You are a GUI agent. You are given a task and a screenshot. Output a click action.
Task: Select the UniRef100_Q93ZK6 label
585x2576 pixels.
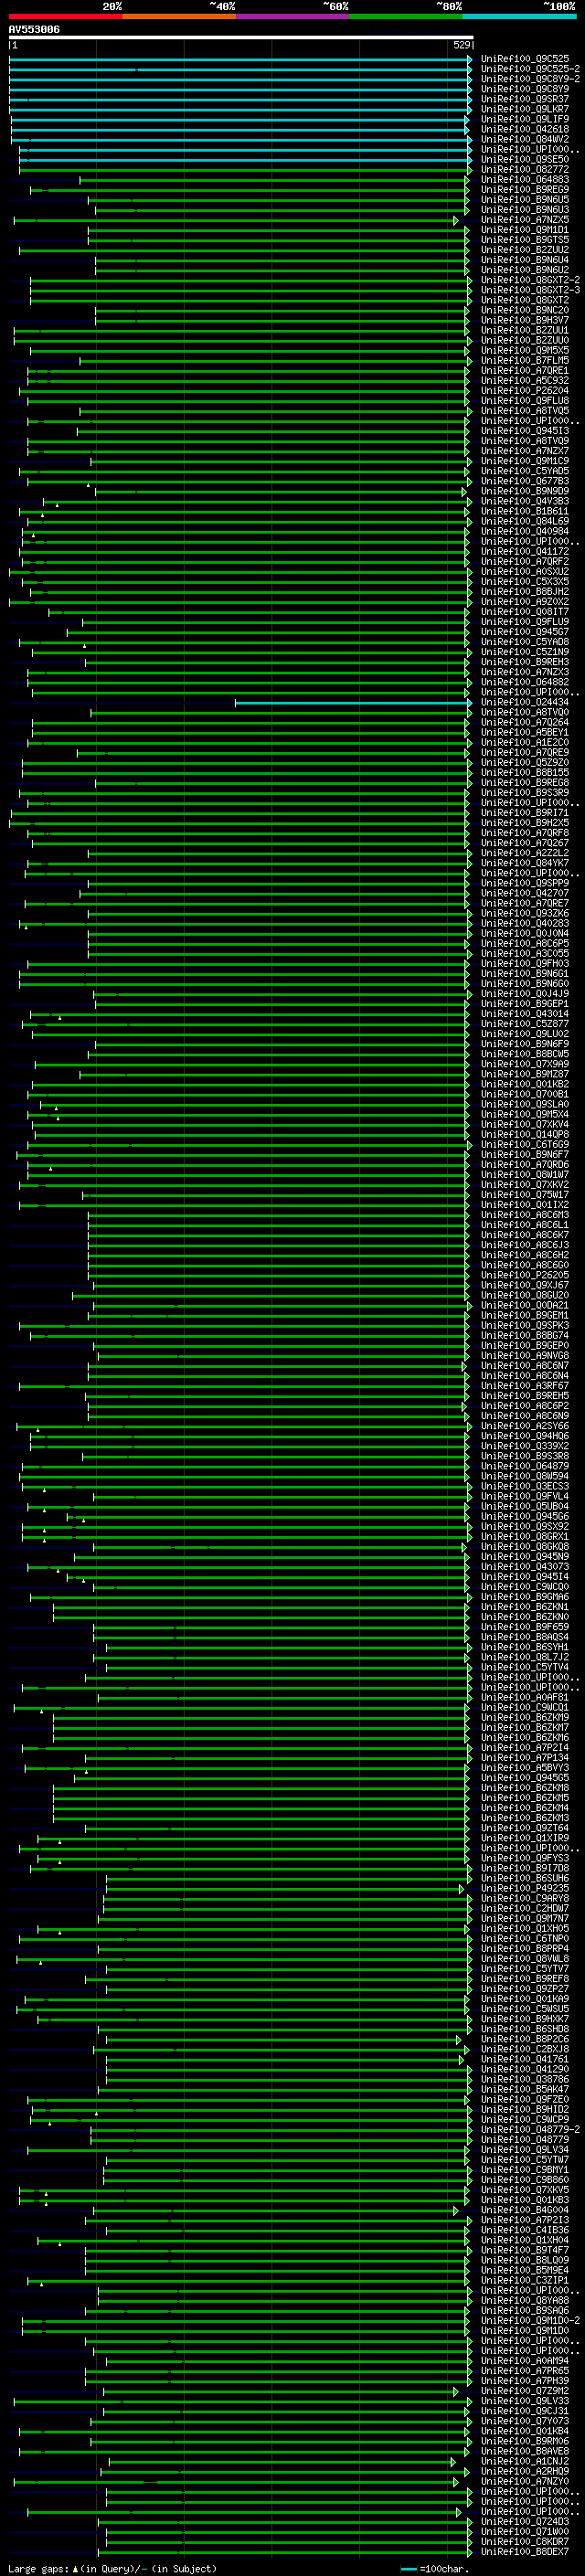click(x=525, y=913)
